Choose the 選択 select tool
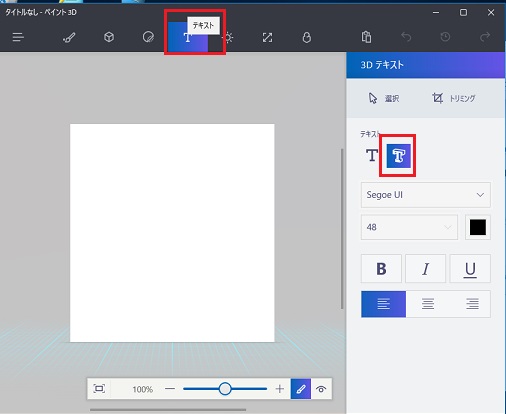Viewport: 506px width, 414px height. point(384,98)
